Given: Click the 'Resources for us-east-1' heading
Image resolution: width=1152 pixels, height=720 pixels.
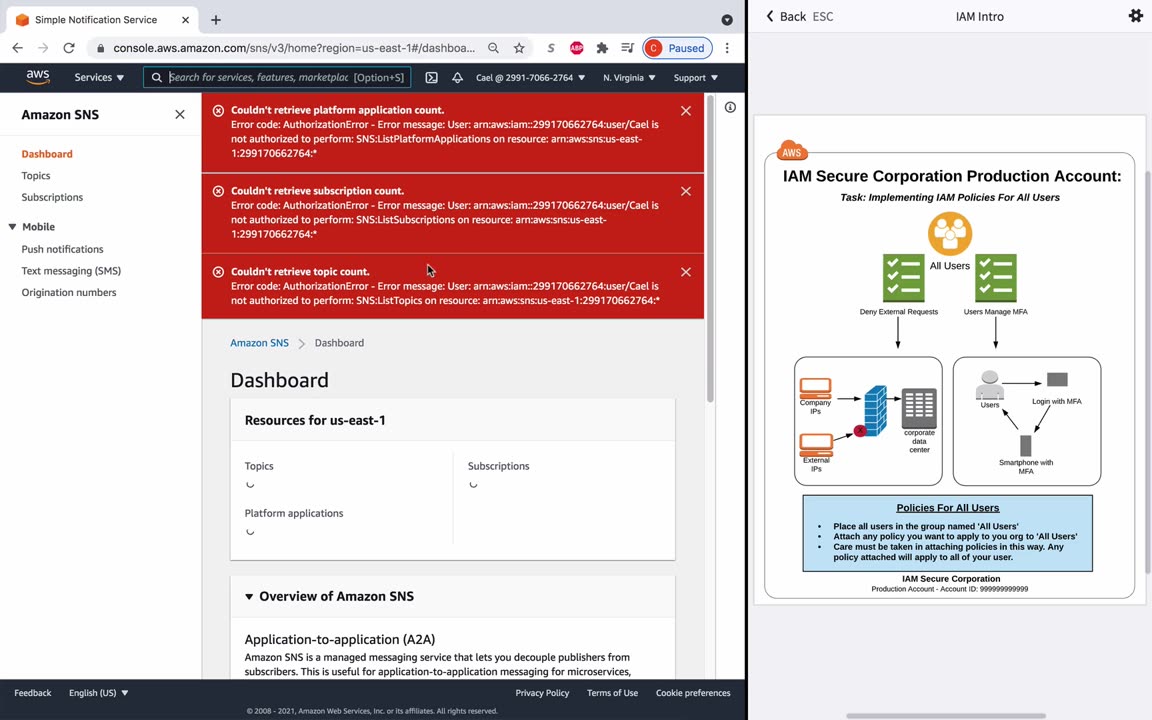Looking at the screenshot, I should pyautogui.click(x=315, y=420).
